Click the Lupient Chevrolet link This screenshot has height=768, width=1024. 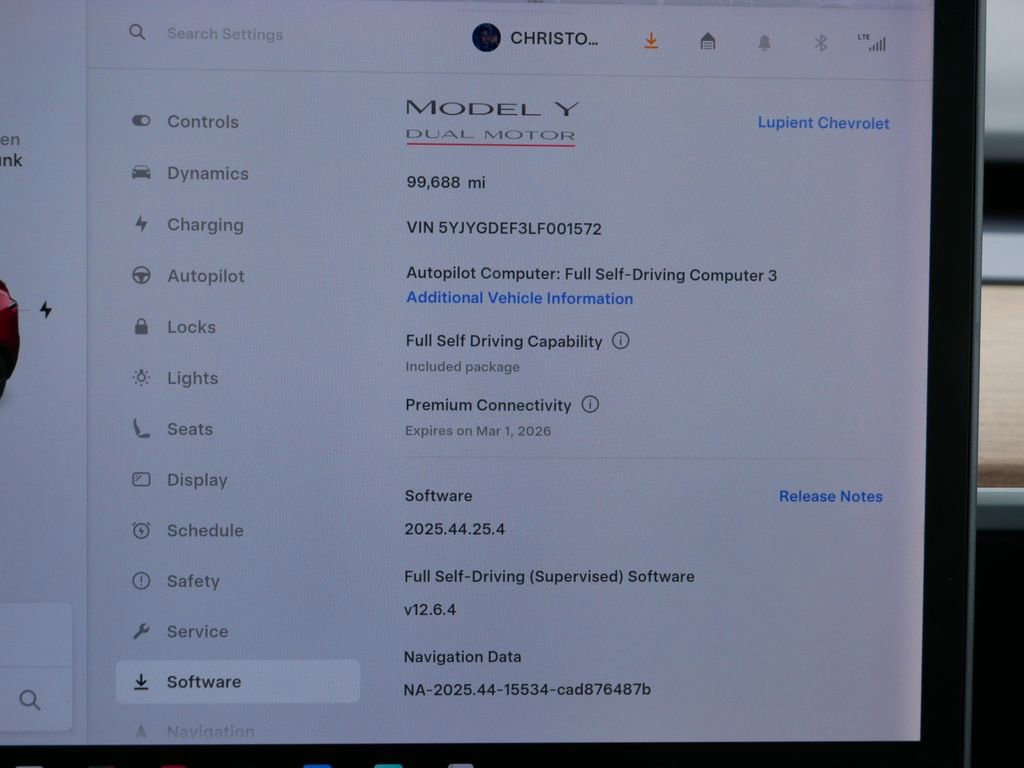click(823, 123)
